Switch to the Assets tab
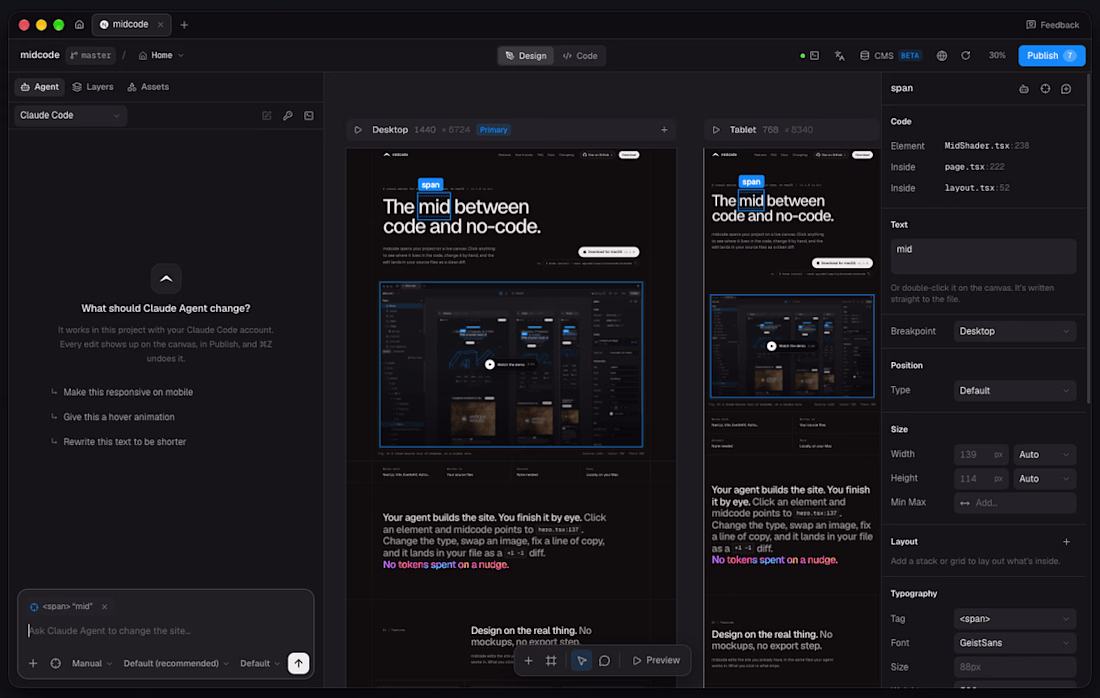 148,87
